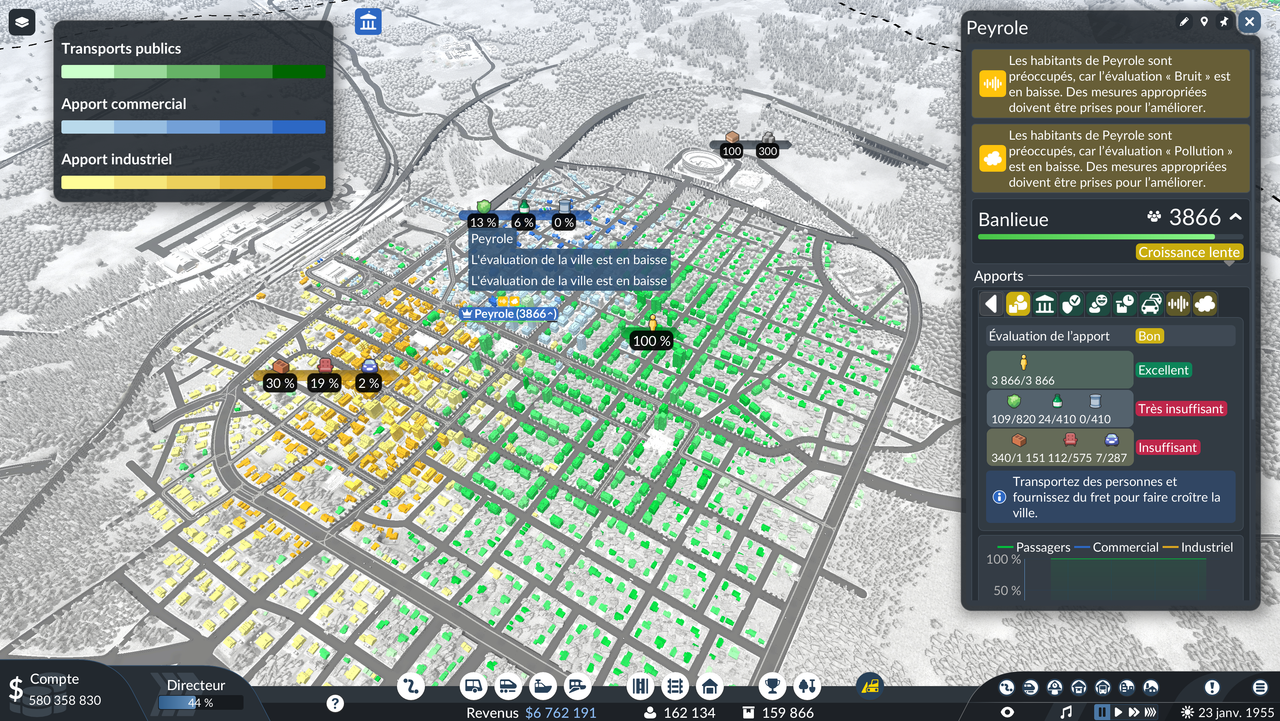Select the railway track tool
This screenshot has height=721, width=1280.
click(x=675, y=686)
